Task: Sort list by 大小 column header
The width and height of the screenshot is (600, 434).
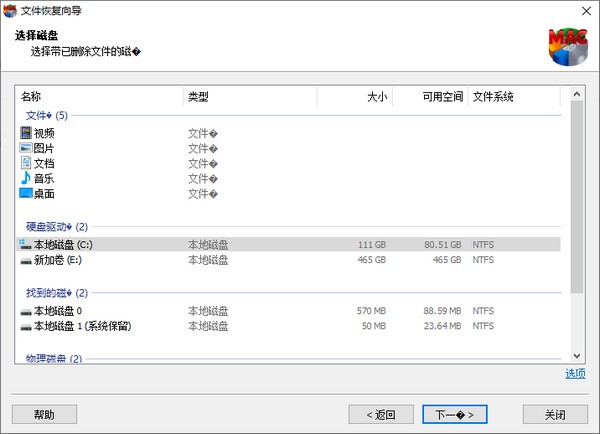Action: [x=355, y=97]
